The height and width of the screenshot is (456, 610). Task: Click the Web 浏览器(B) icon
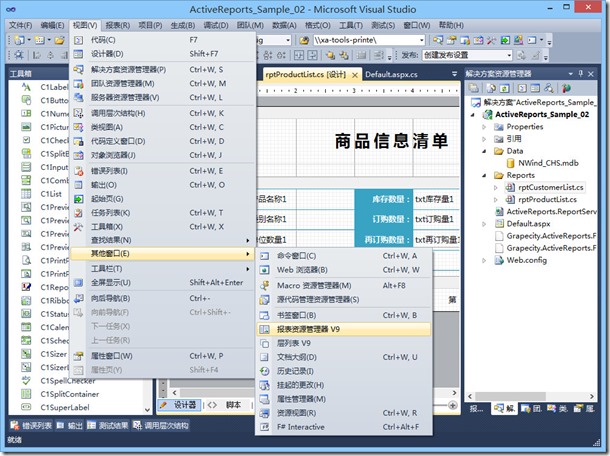(265, 270)
